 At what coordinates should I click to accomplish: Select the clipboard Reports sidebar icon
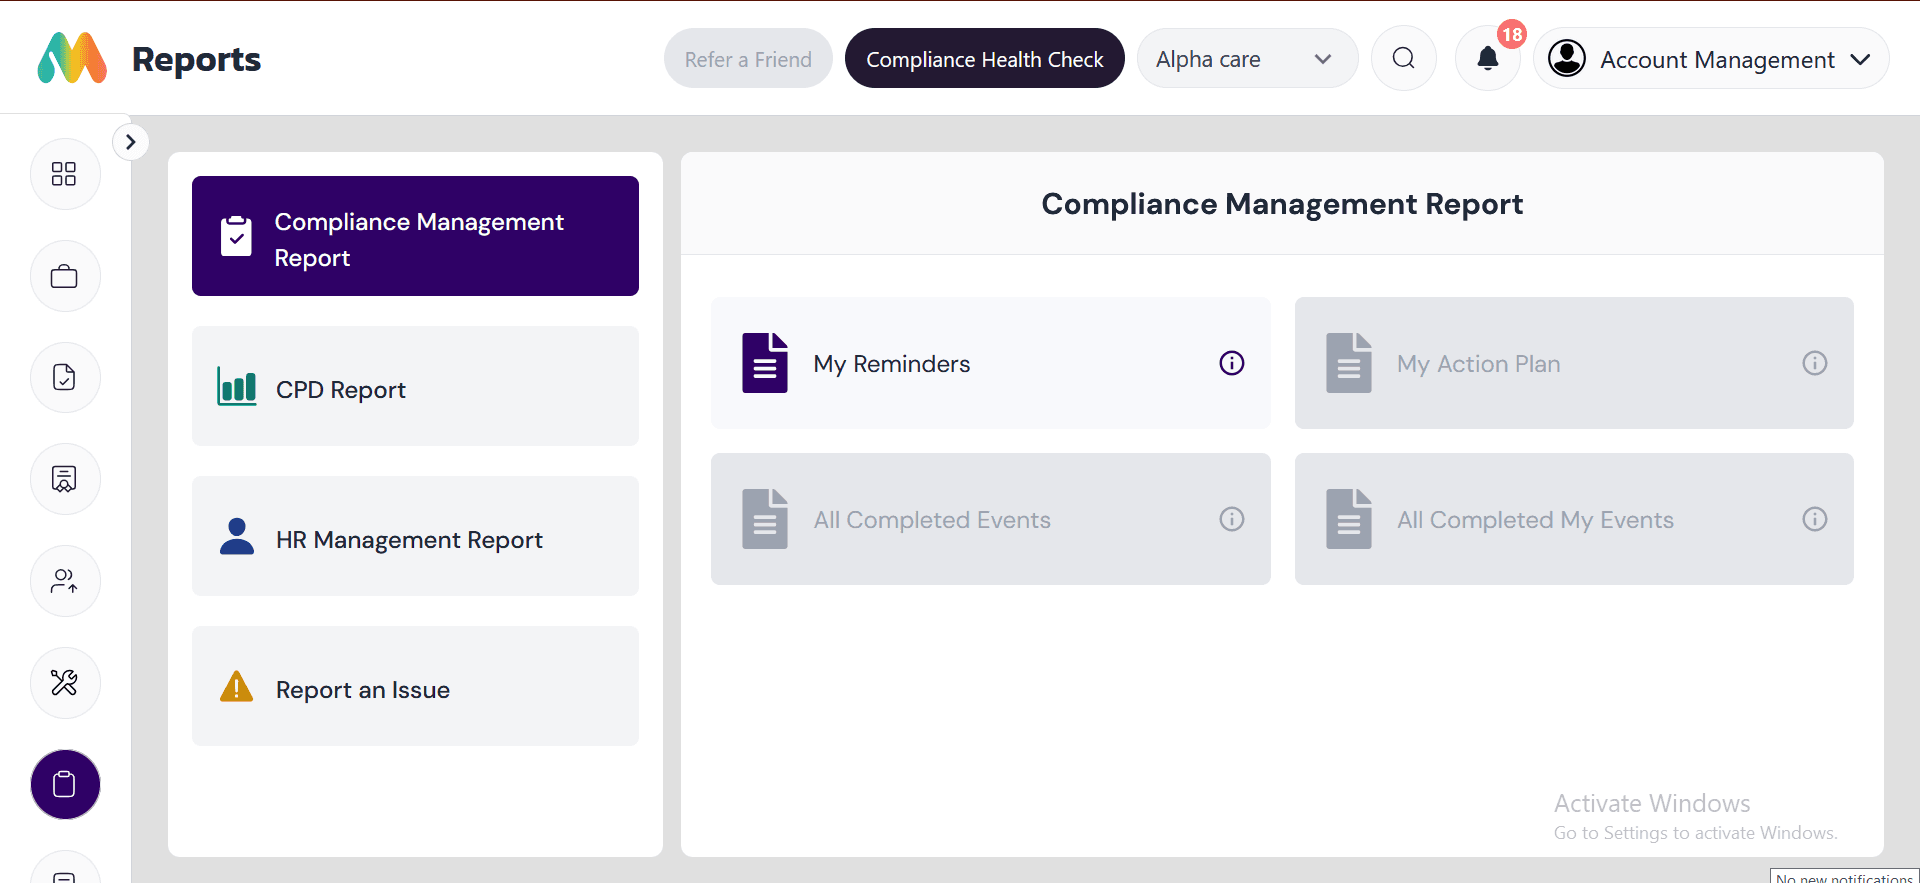point(65,784)
